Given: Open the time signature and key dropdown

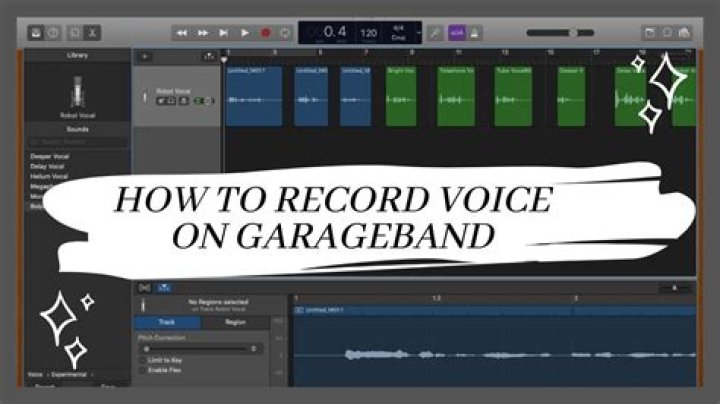Looking at the screenshot, I should pos(400,33).
